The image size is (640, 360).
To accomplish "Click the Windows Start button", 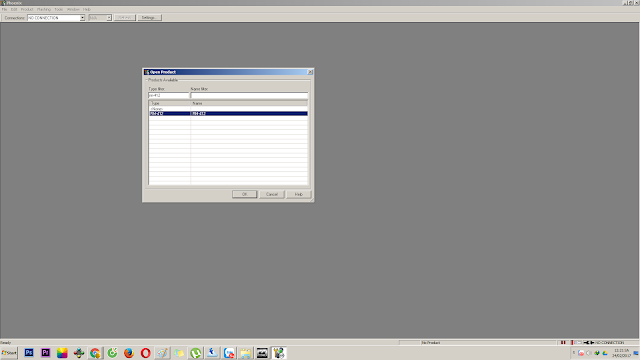I will click(x=9, y=353).
